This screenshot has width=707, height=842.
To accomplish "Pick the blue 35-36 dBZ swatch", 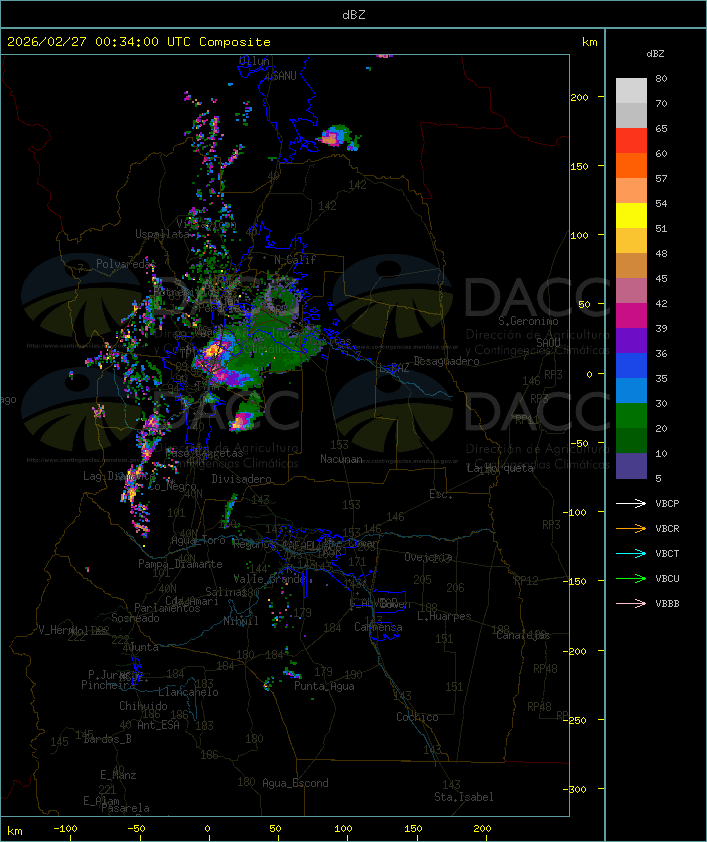I will 631,366.
